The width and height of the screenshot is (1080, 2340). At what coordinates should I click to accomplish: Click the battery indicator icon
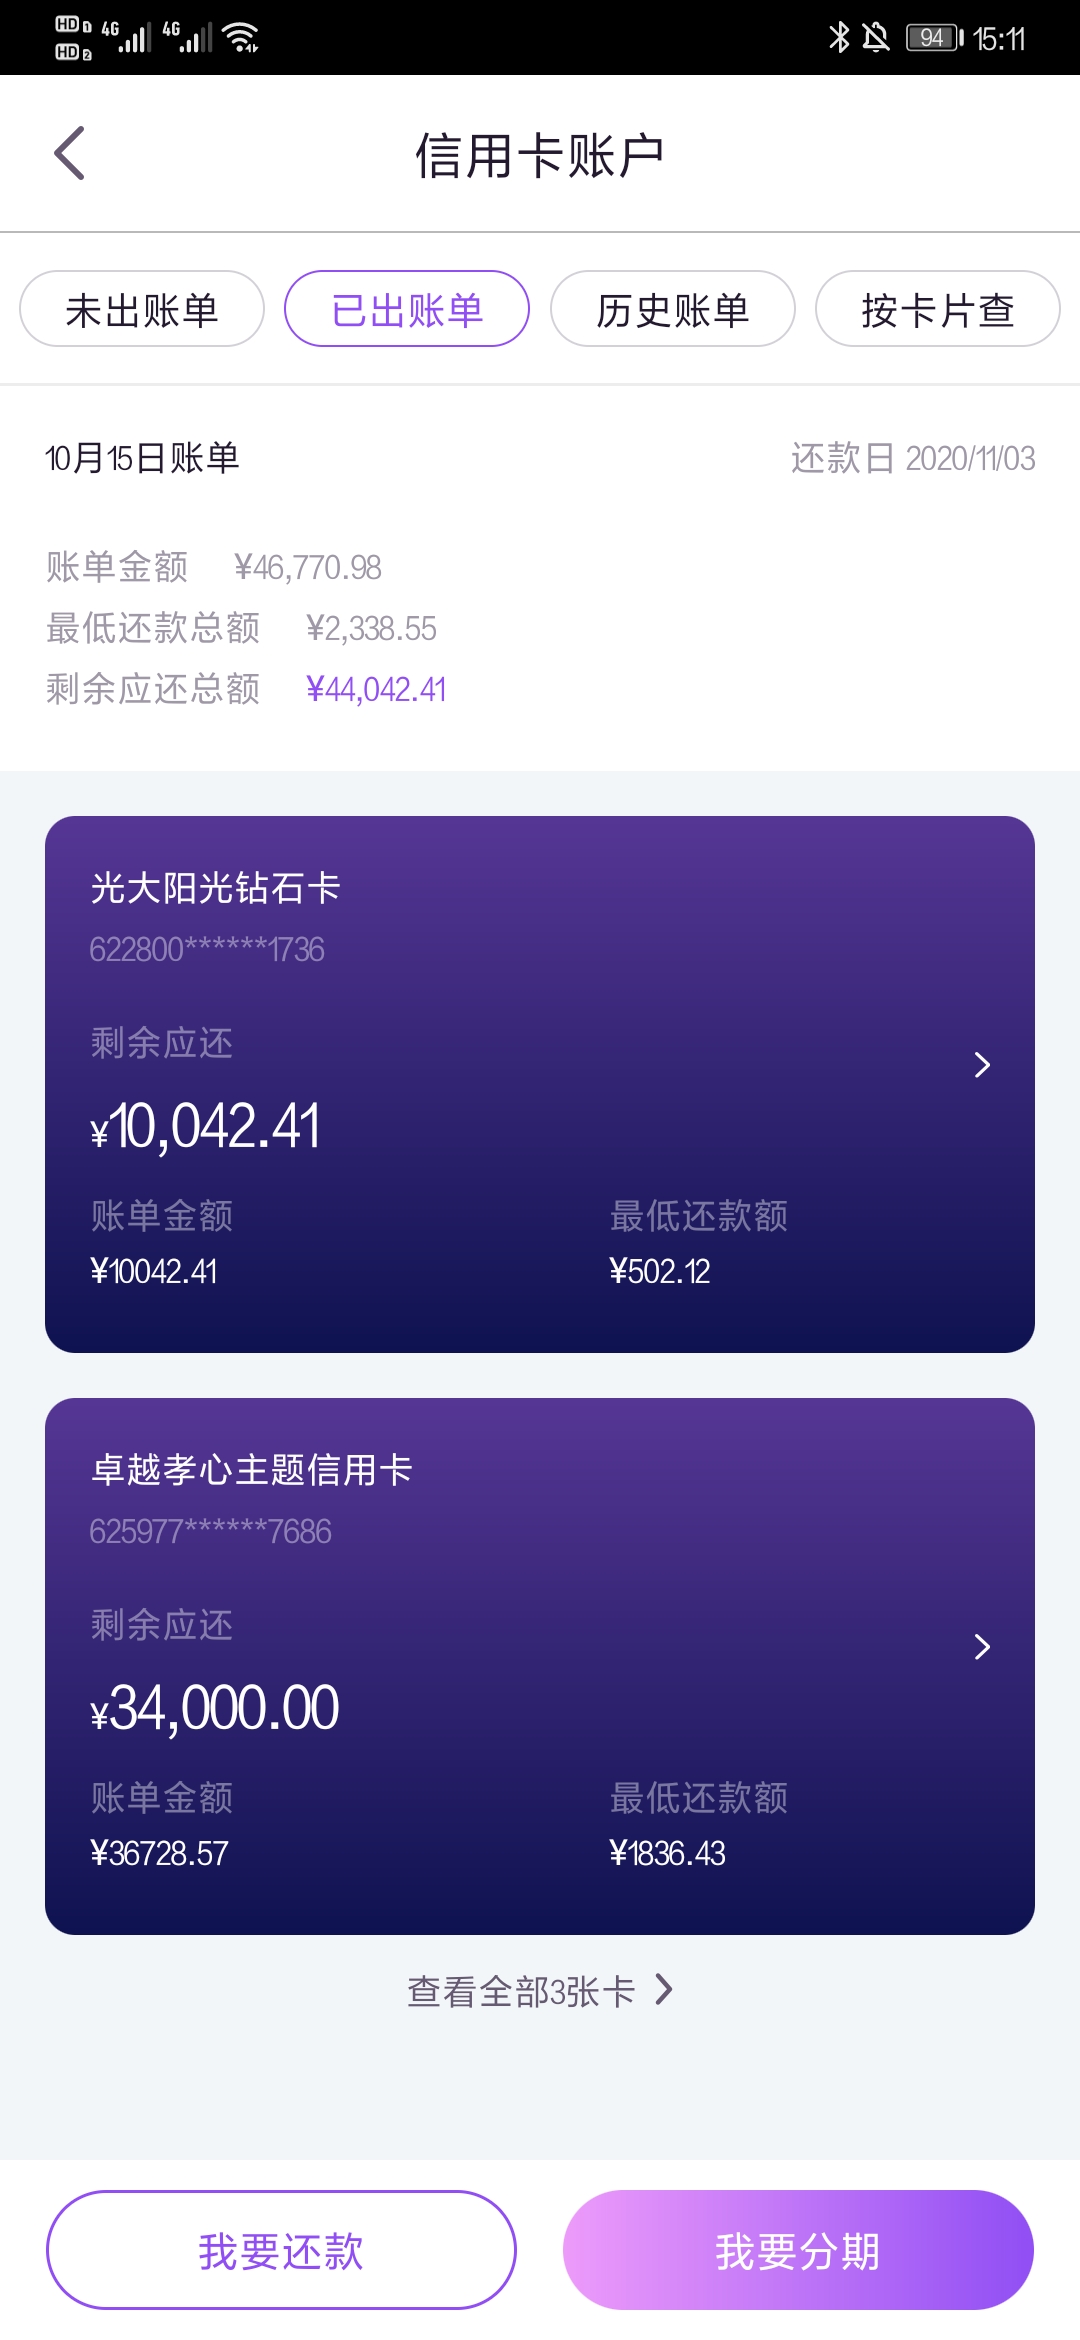[935, 38]
